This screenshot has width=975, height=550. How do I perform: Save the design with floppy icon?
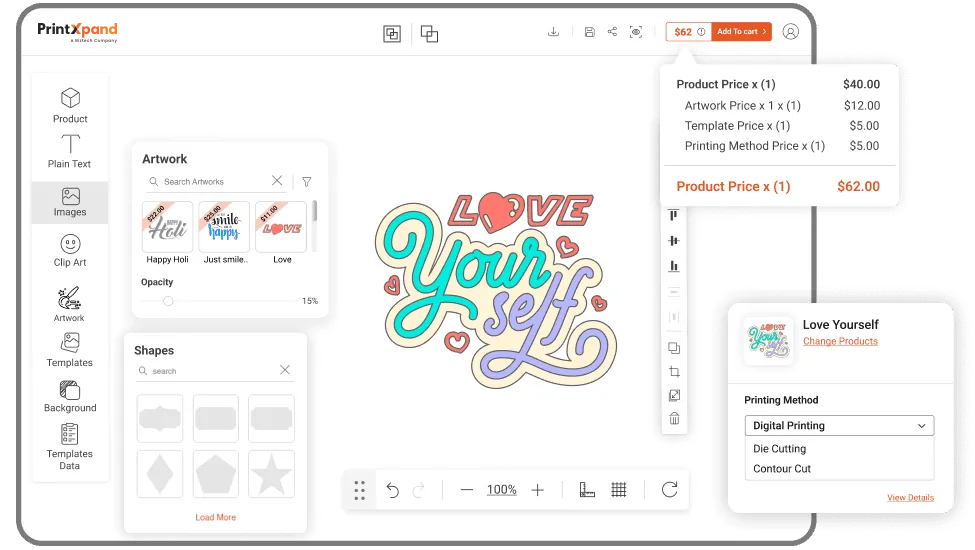click(589, 32)
